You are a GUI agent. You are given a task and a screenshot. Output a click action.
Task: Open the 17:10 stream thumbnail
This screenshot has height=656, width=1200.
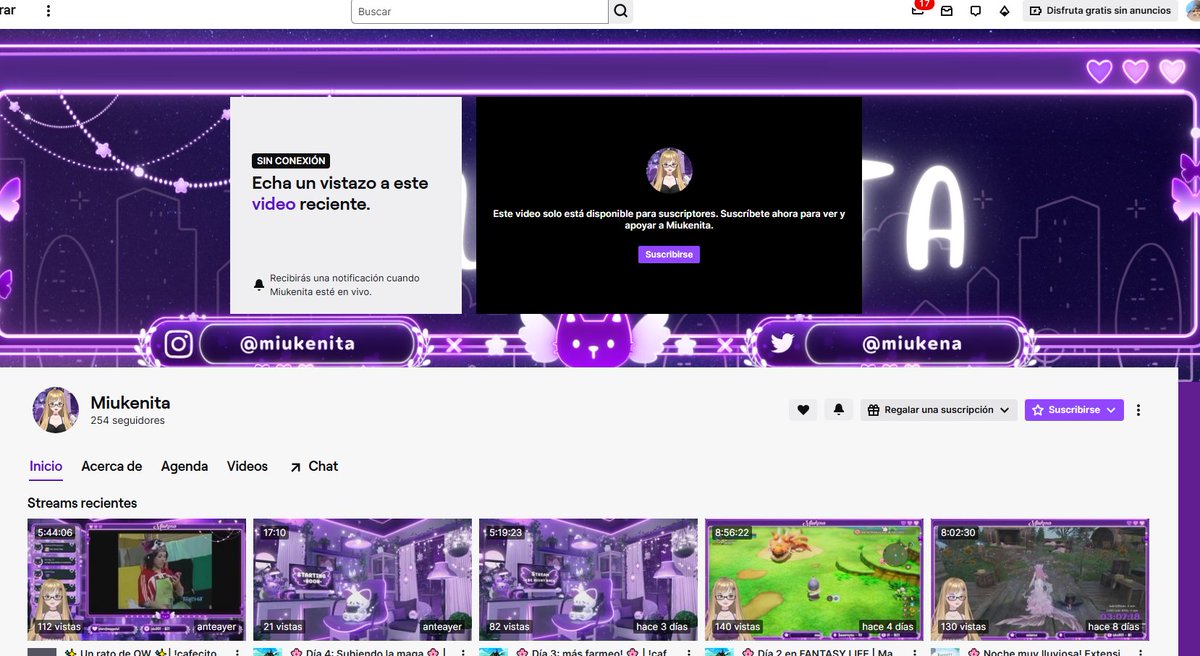[363, 580]
